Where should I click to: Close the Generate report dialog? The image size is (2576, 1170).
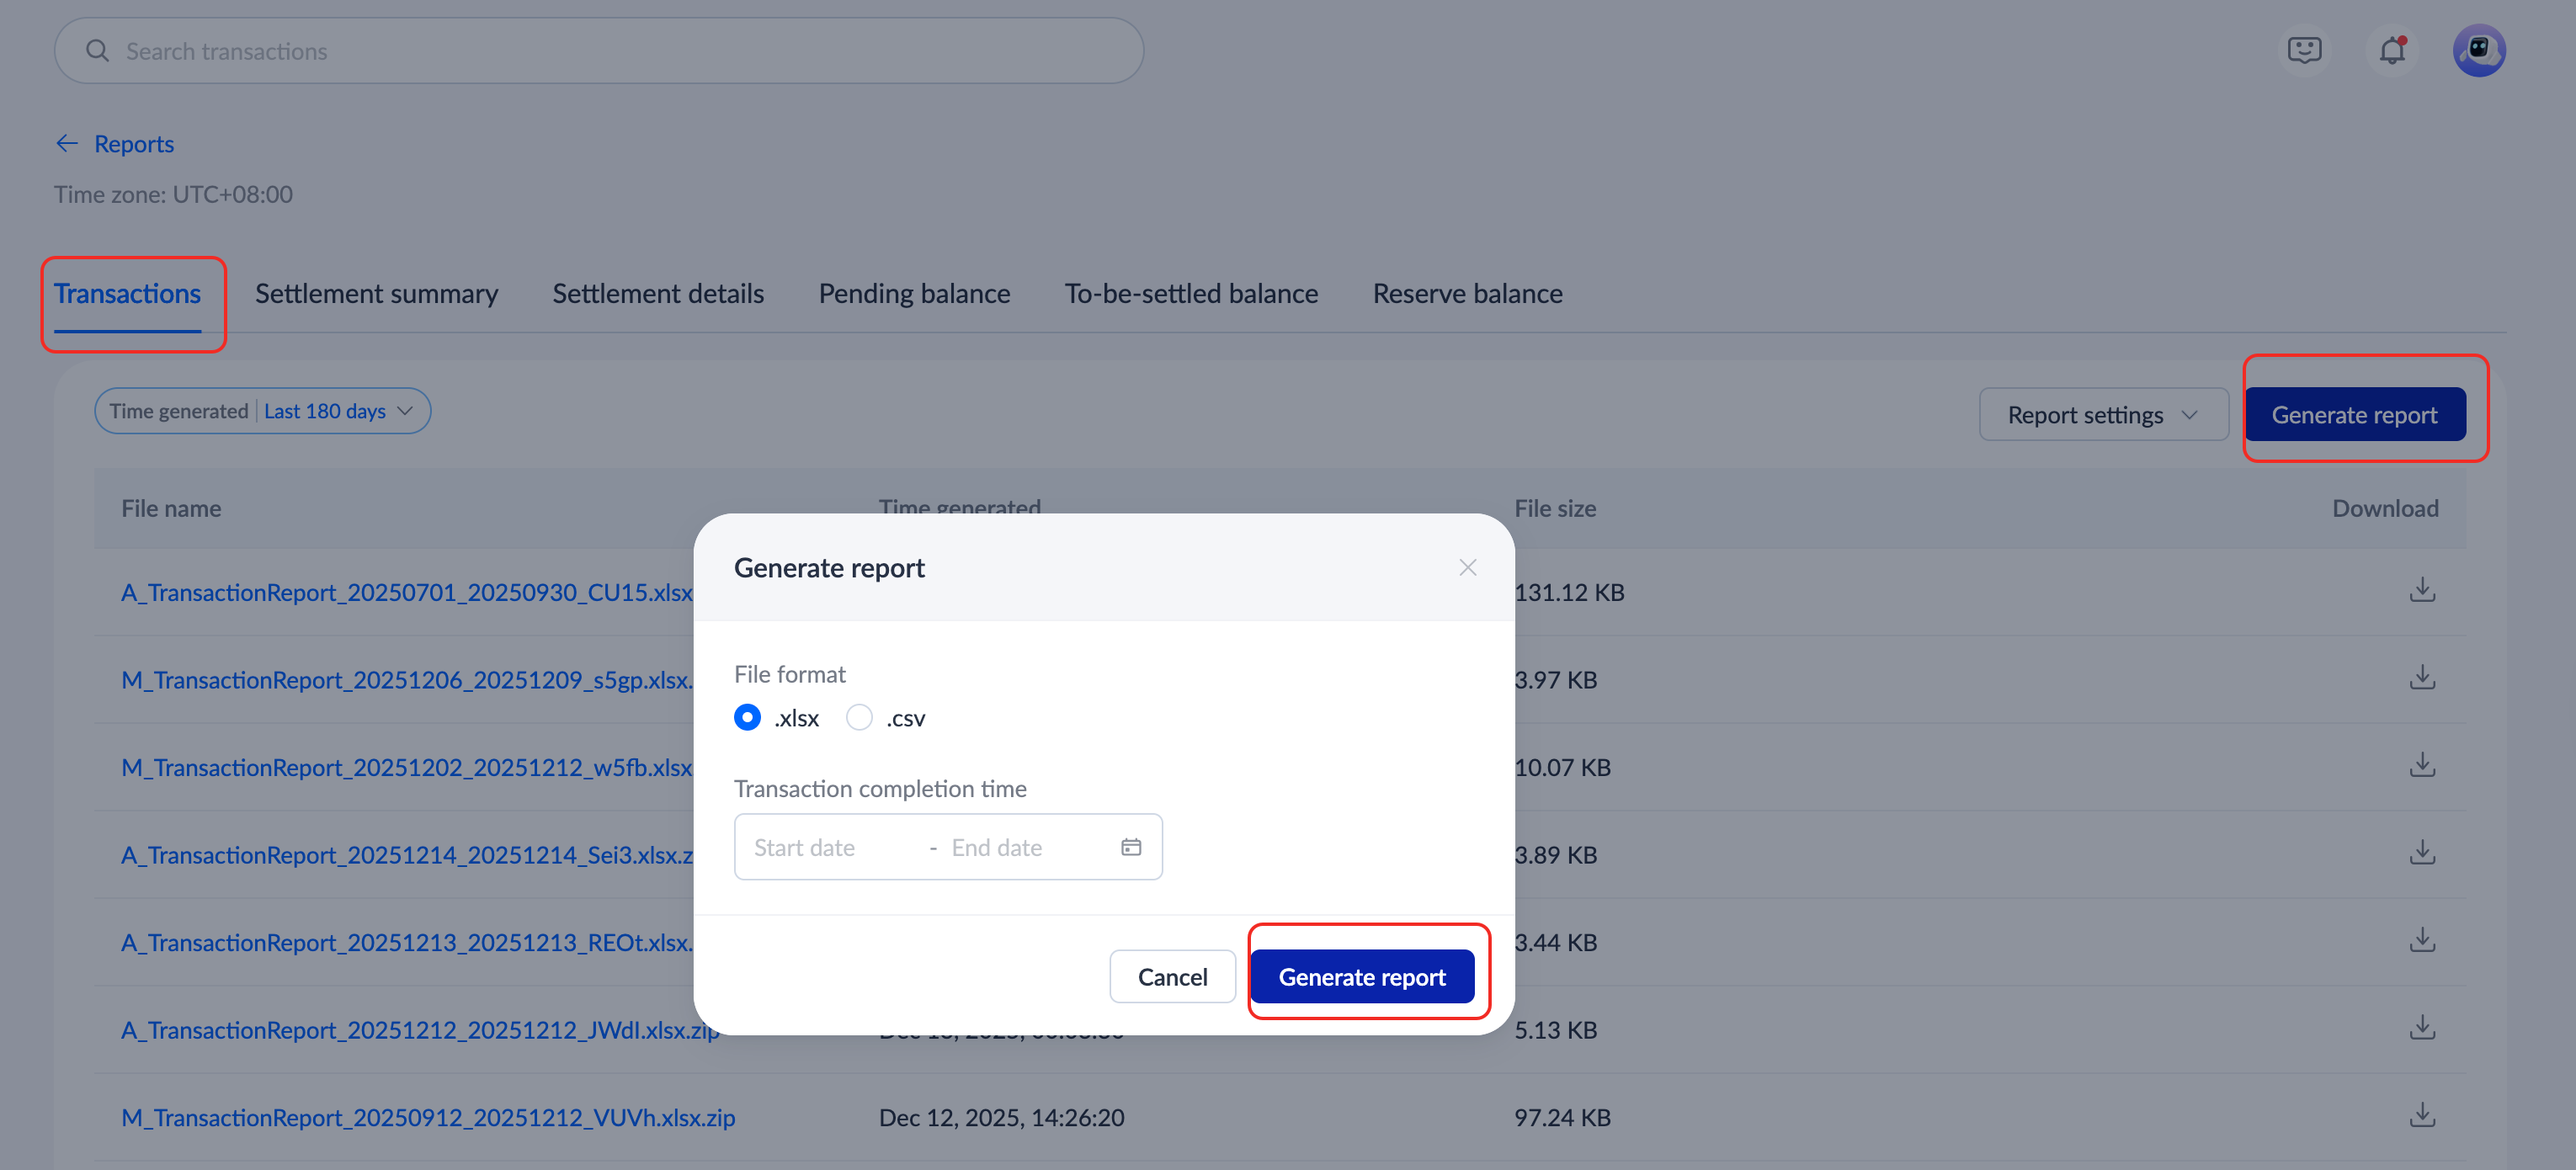(x=1467, y=568)
